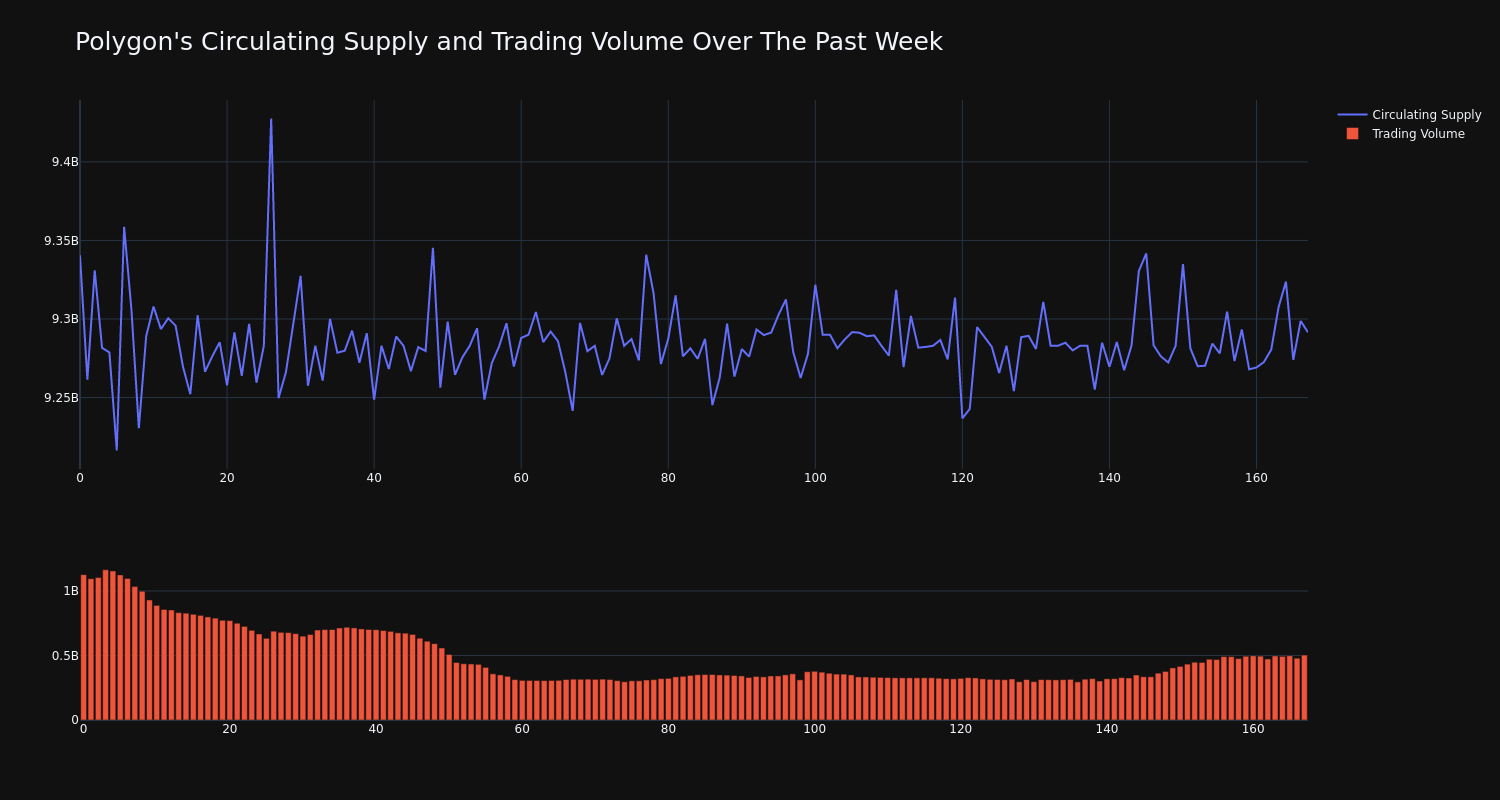Click the red Trading Volume legend swatch

1352,134
